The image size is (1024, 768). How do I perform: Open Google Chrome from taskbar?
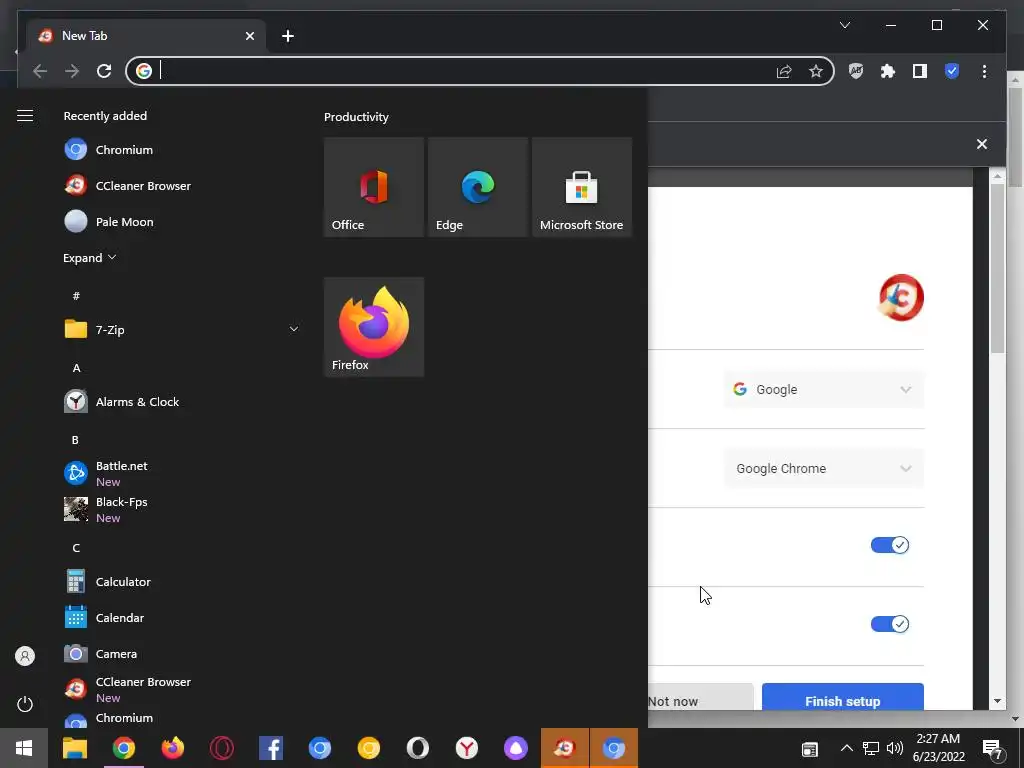tap(123, 748)
